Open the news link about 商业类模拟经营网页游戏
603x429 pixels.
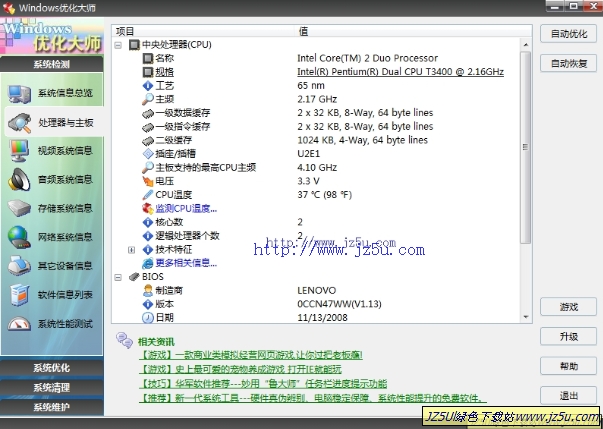point(251,355)
